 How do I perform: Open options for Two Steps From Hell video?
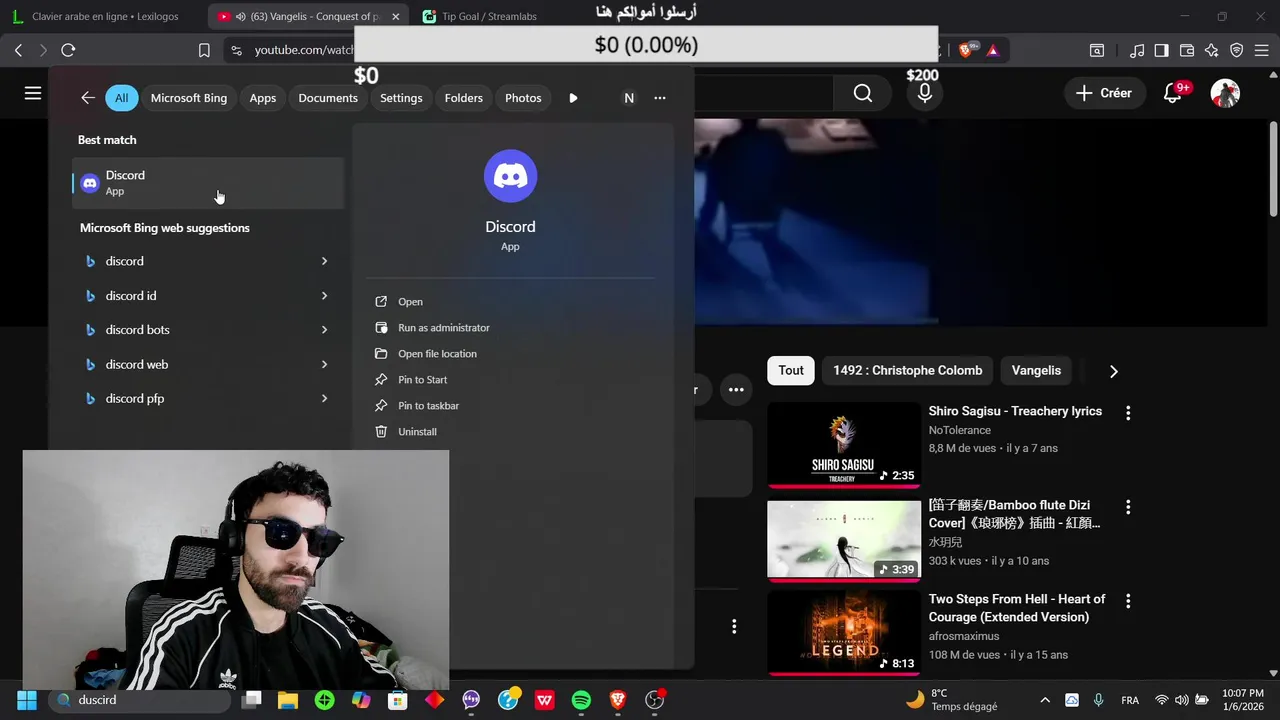point(1128,601)
